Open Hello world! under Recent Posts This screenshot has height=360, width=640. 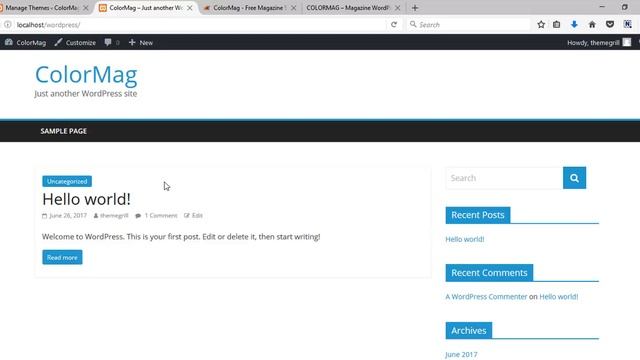465,239
